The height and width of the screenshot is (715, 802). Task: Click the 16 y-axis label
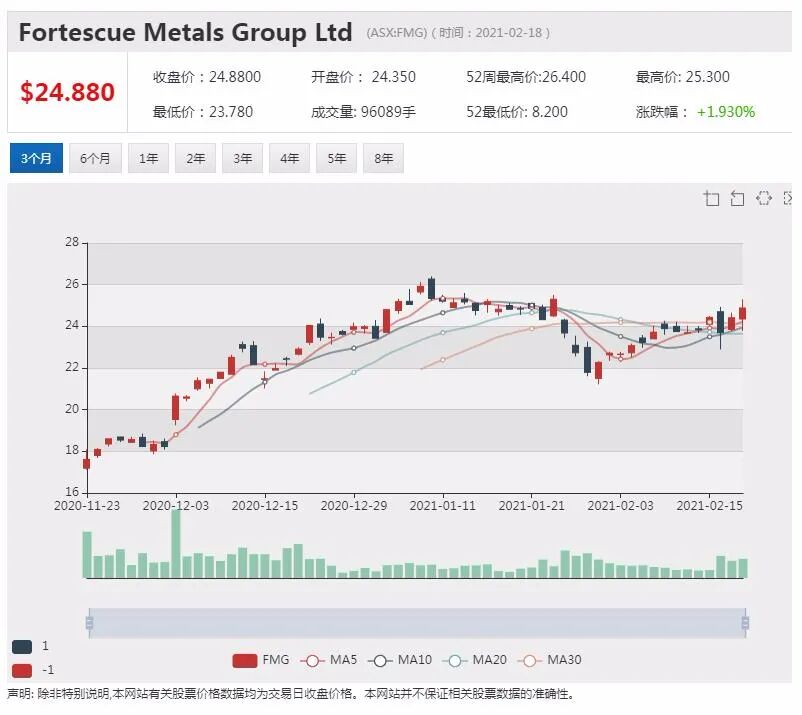(x=72, y=492)
